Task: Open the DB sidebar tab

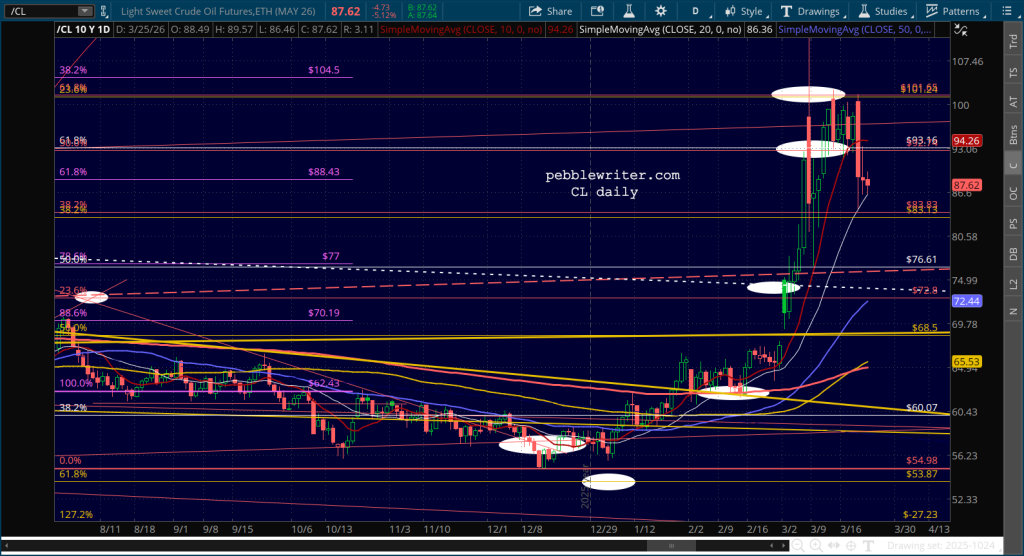Action: [1013, 253]
